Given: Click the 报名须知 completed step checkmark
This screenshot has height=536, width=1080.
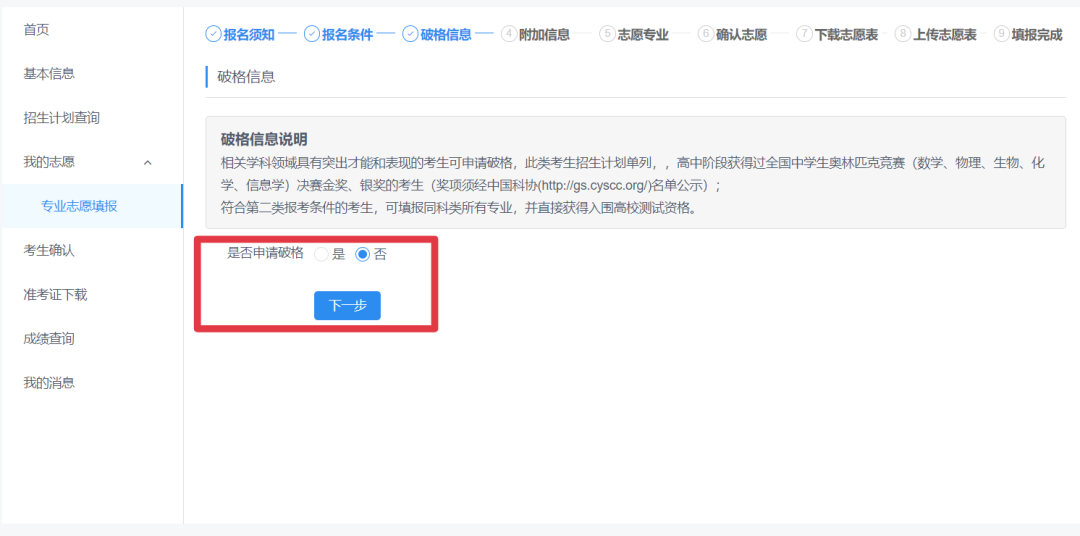Looking at the screenshot, I should (x=214, y=34).
